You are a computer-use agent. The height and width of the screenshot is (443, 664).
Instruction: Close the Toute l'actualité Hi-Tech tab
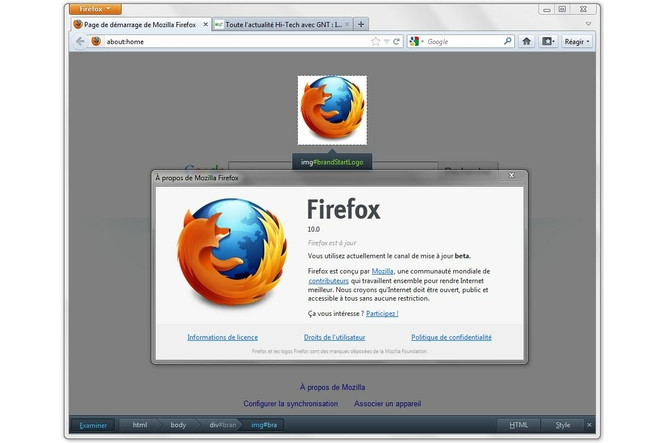click(347, 25)
